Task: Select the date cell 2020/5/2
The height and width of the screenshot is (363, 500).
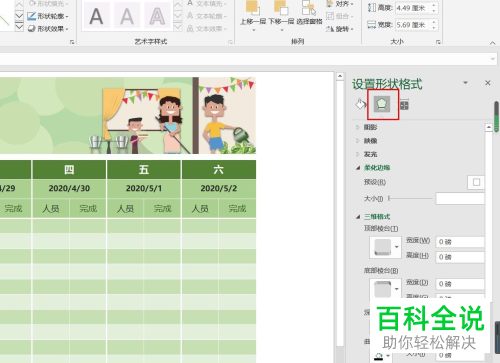Action: tap(218, 188)
